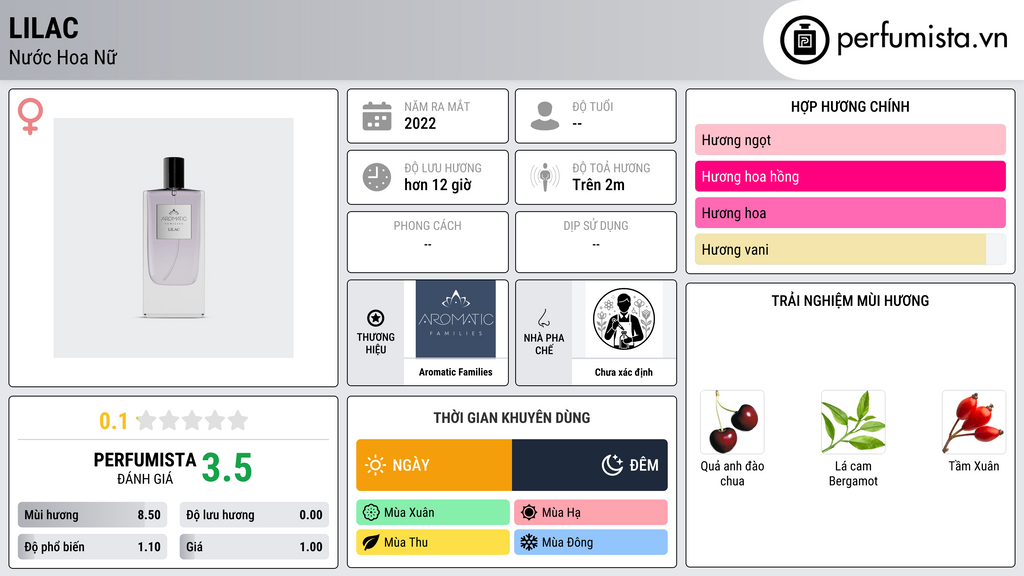Click the perfumista.vn perfume bottle logo icon
The image size is (1024, 576).
click(804, 40)
